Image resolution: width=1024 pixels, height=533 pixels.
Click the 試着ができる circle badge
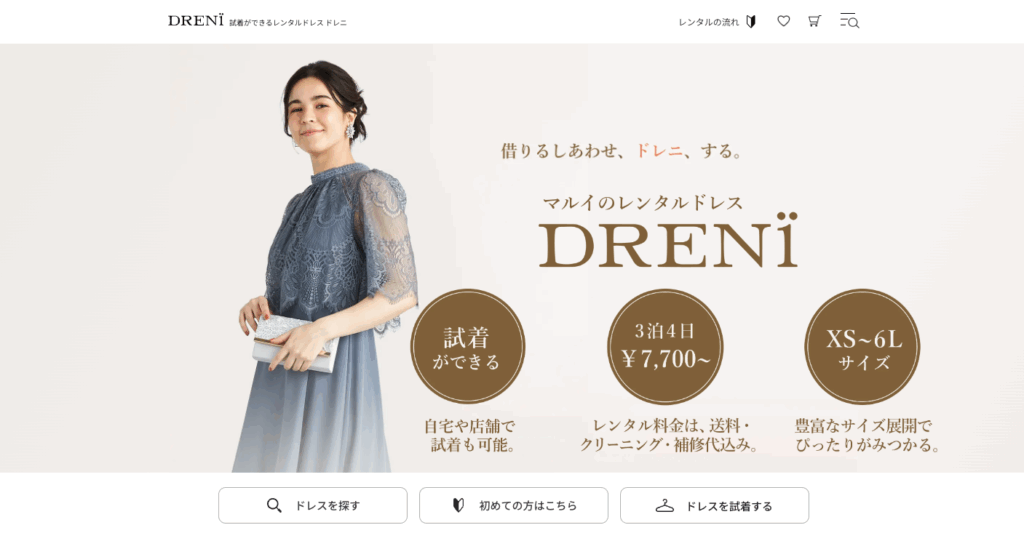click(468, 347)
